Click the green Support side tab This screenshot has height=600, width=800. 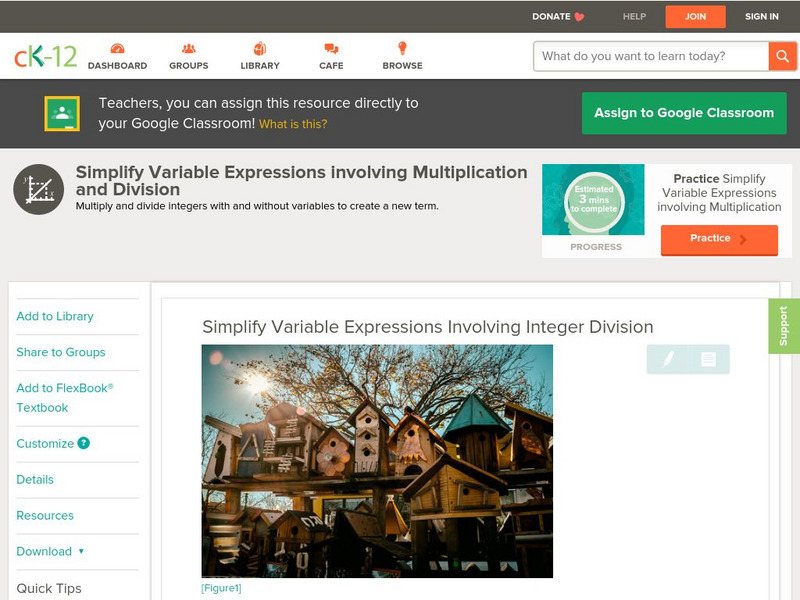pyautogui.click(x=784, y=326)
